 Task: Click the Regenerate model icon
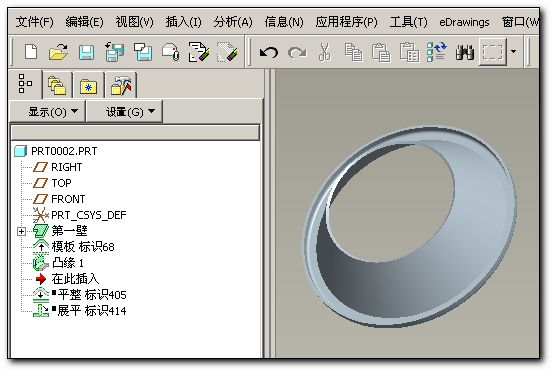pyautogui.click(x=437, y=52)
